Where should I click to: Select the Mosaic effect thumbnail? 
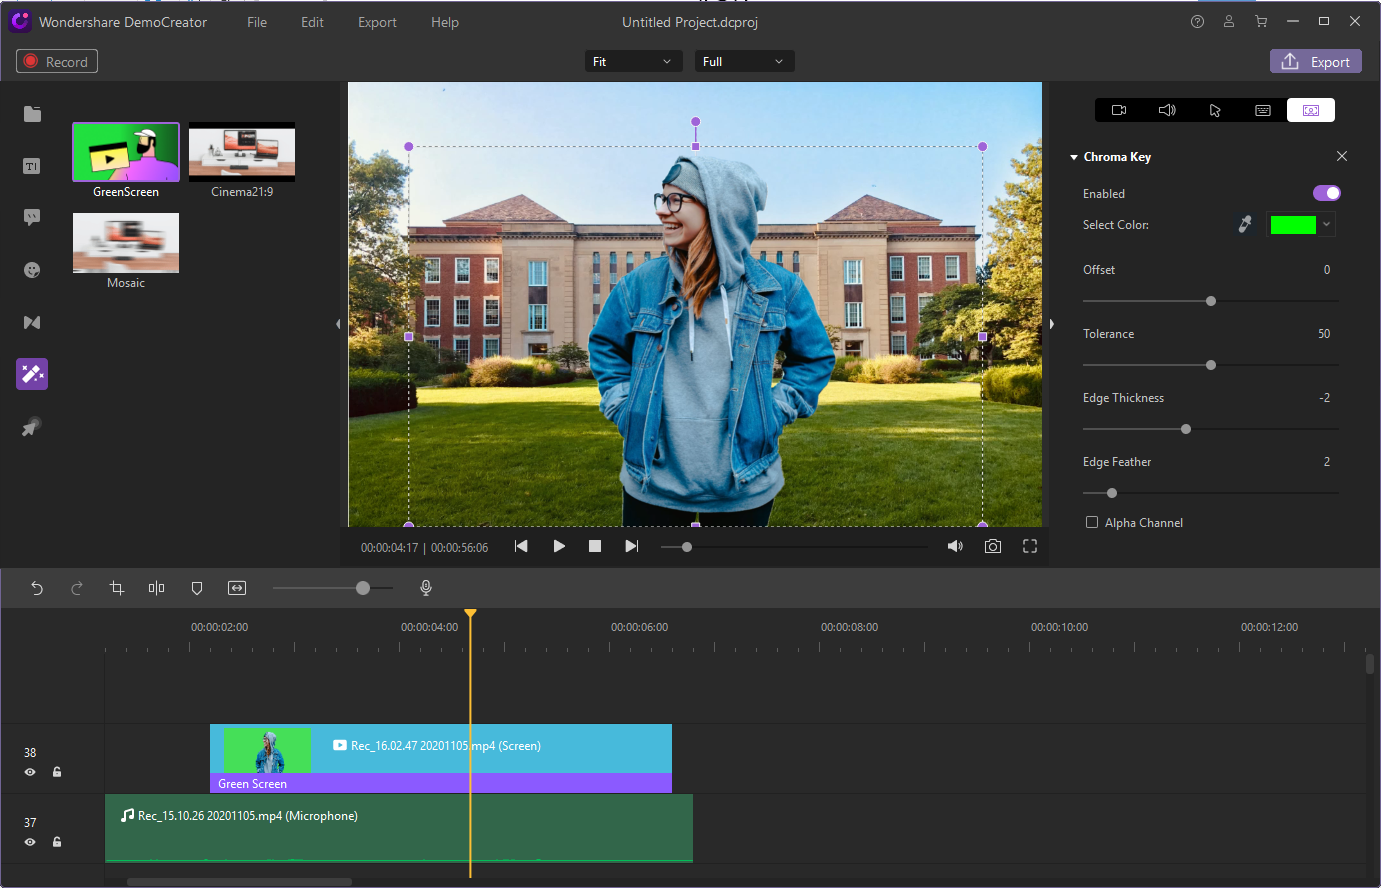tap(126, 243)
